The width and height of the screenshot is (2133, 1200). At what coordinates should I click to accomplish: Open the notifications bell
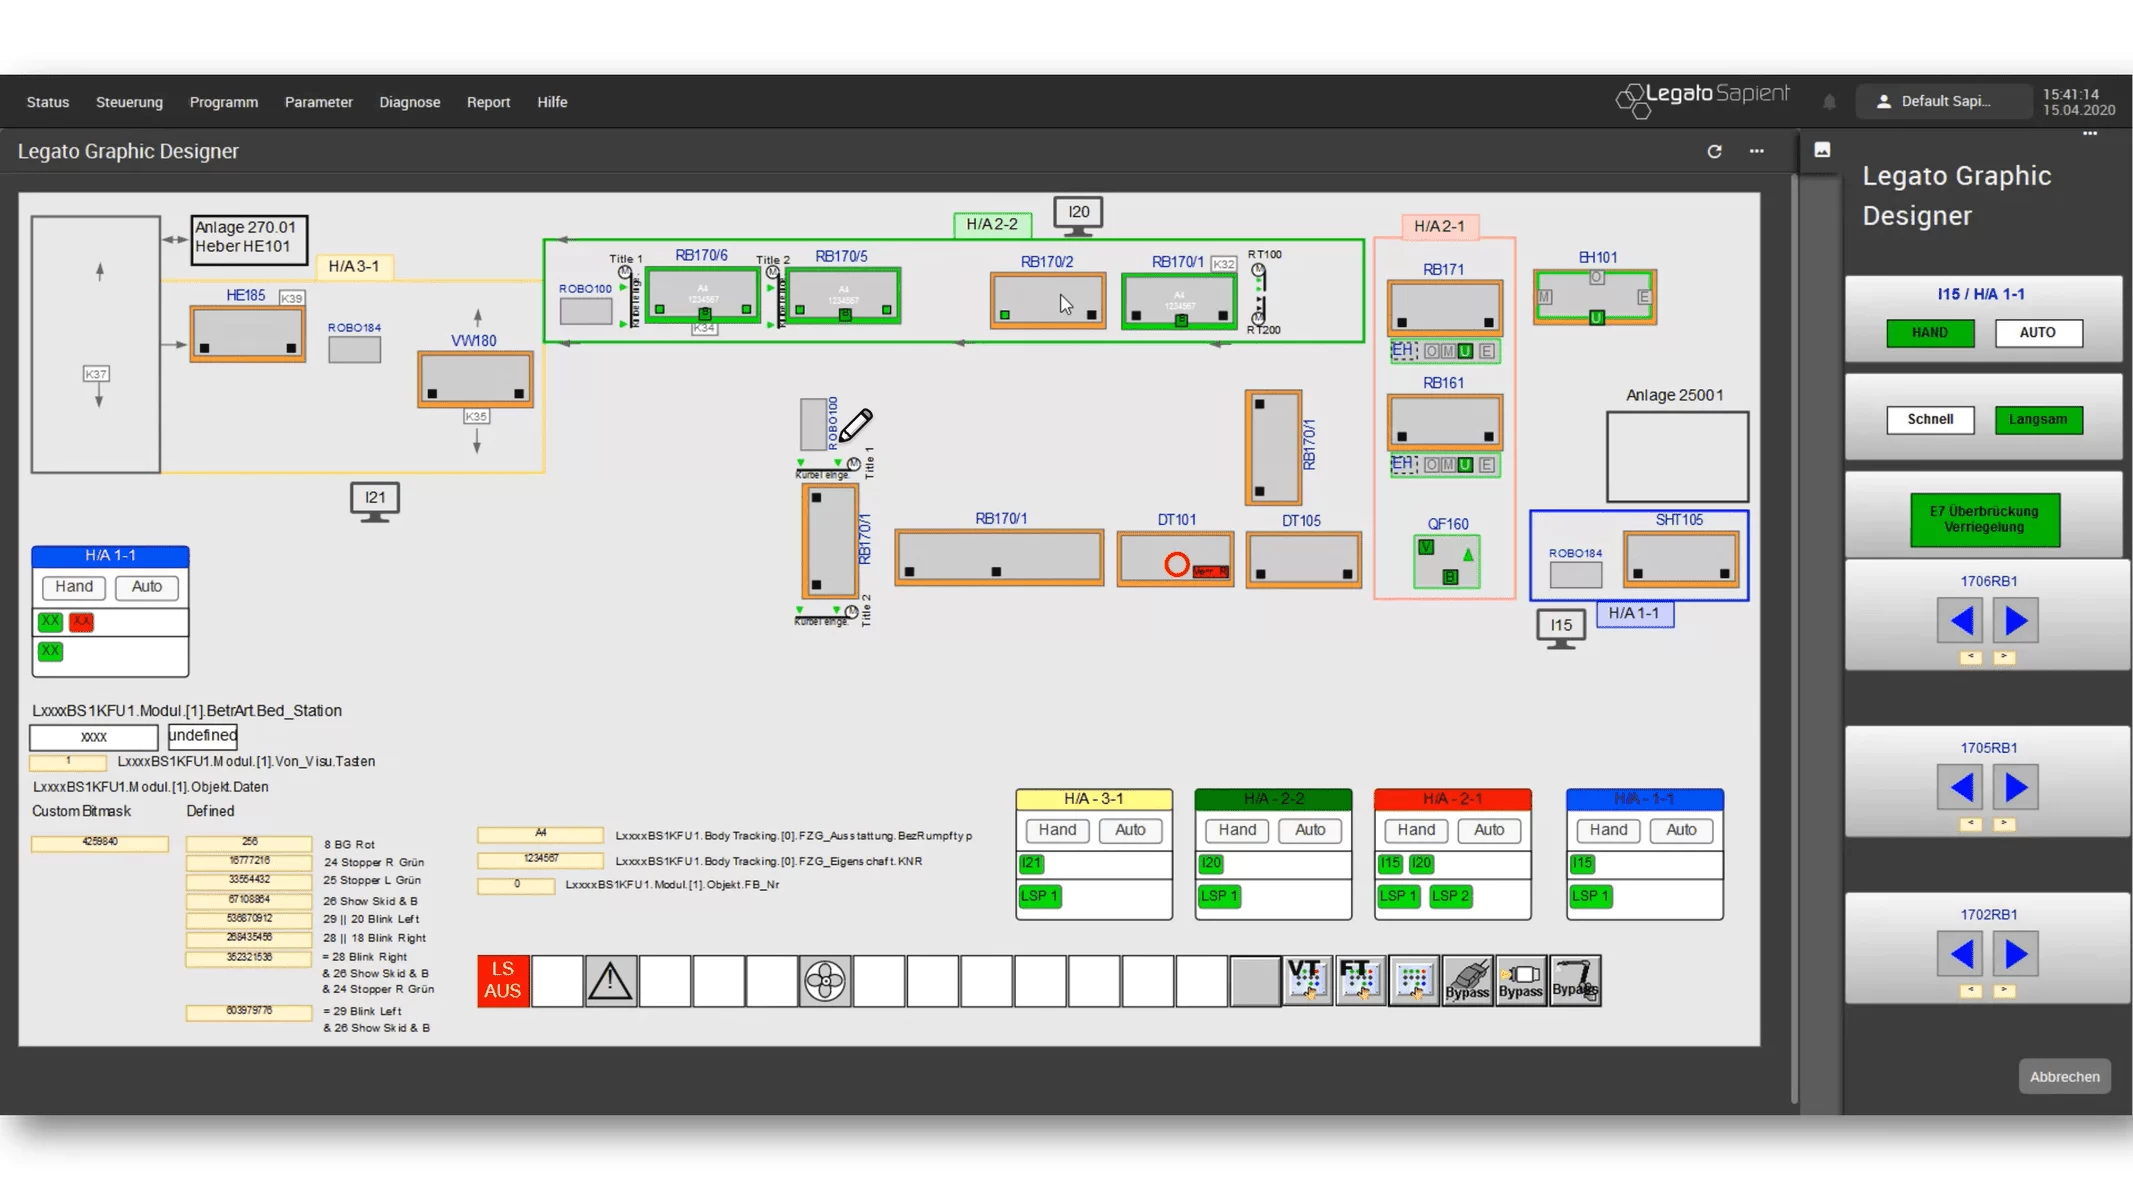1829,102
